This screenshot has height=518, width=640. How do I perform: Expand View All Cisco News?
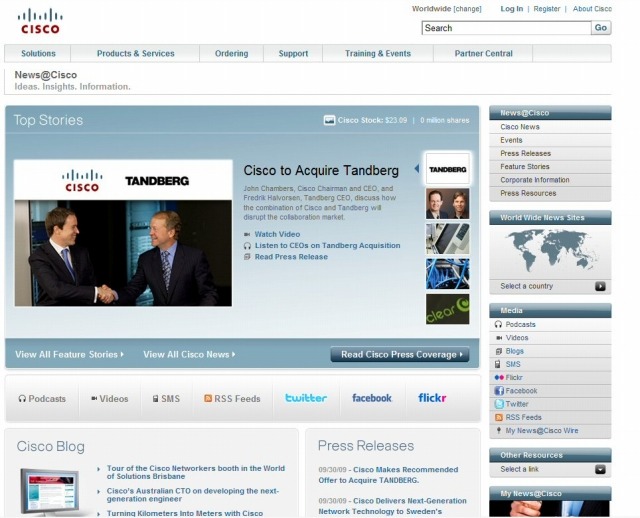(x=189, y=354)
